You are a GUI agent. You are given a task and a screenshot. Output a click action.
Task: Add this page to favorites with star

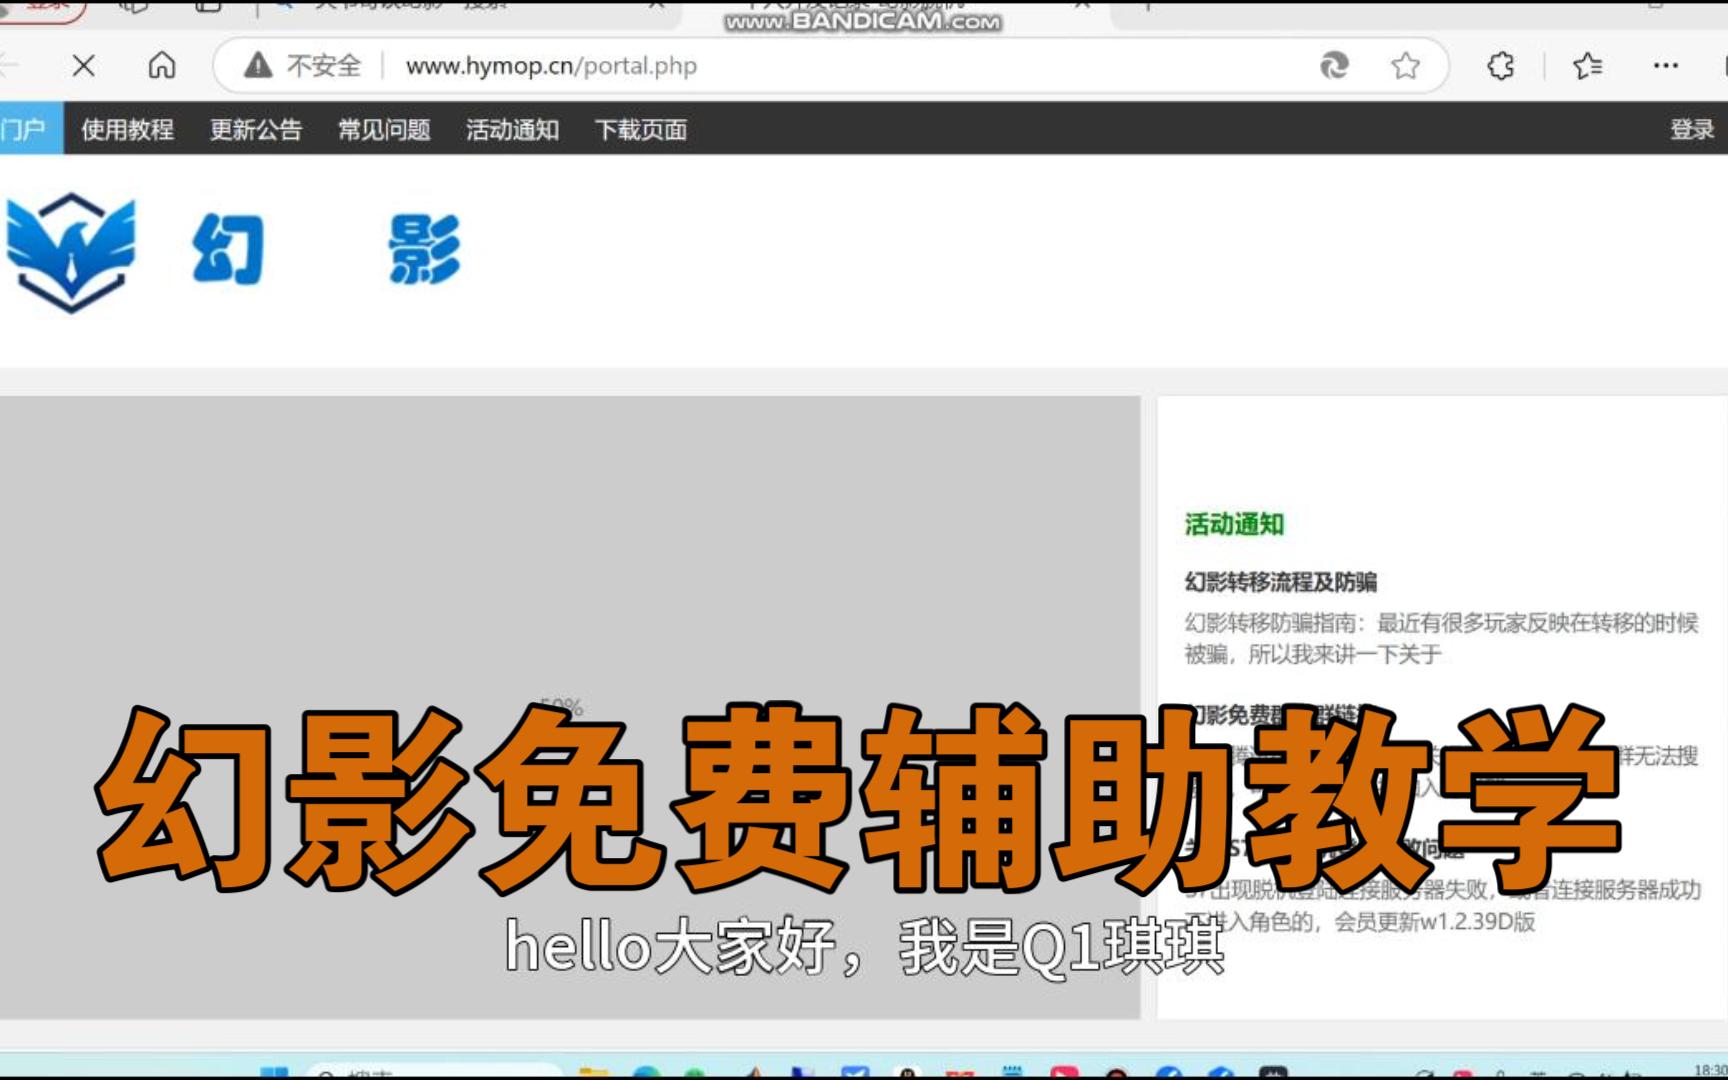click(1405, 66)
